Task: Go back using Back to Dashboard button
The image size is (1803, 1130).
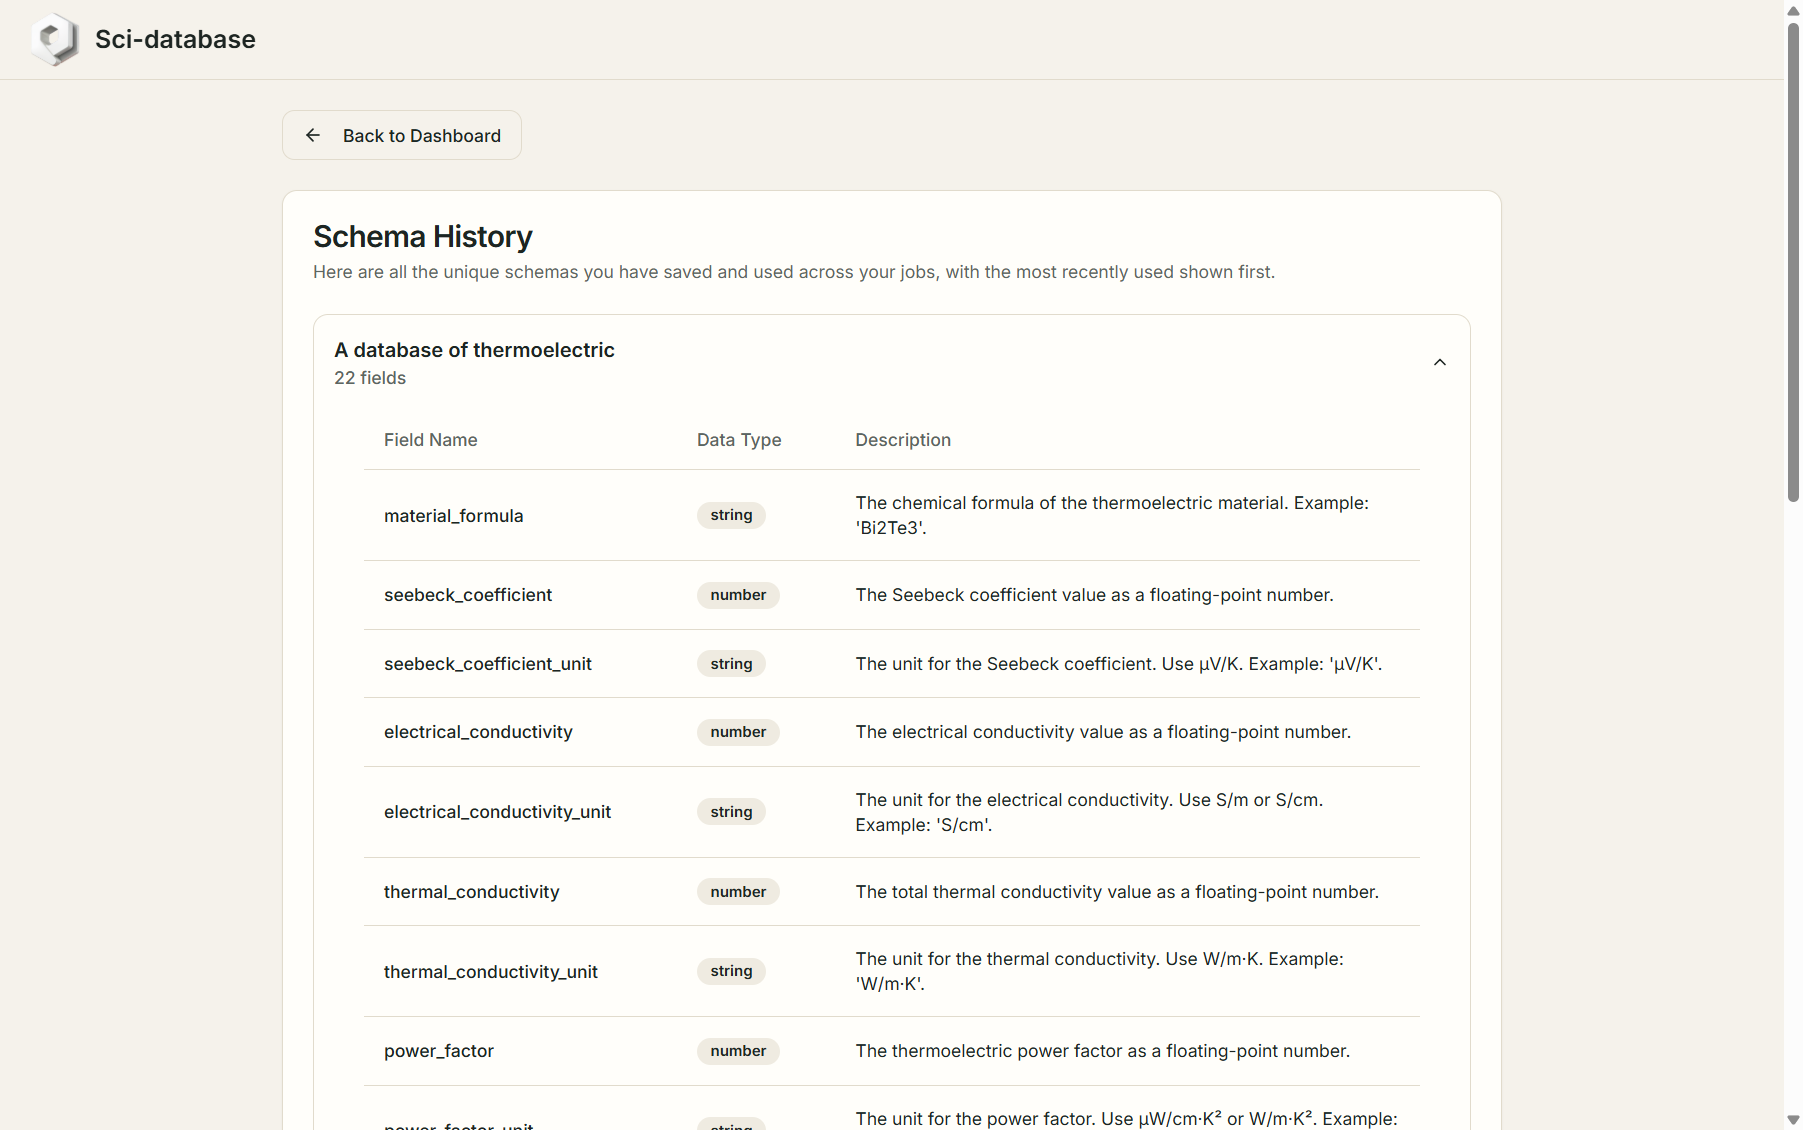Action: [x=402, y=135]
